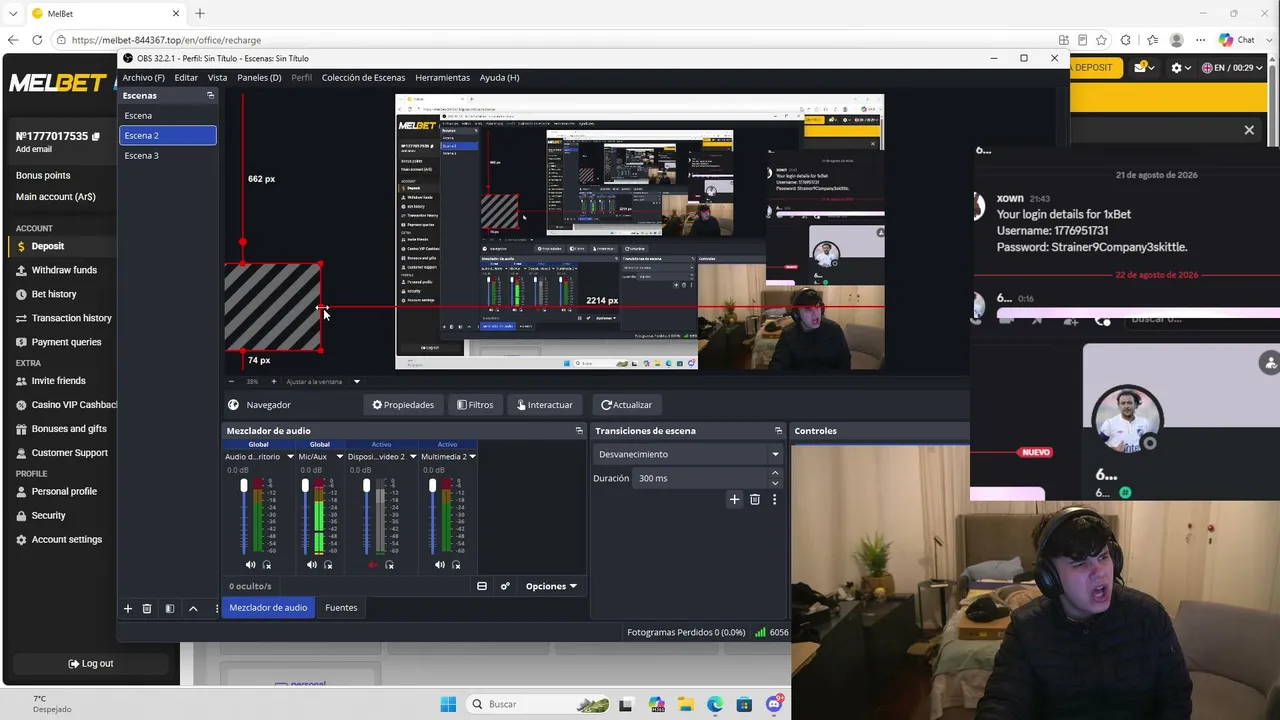Viewport: 1280px width, 720px height.
Task: Zoom in the preview with plus icon
Action: pos(273,381)
